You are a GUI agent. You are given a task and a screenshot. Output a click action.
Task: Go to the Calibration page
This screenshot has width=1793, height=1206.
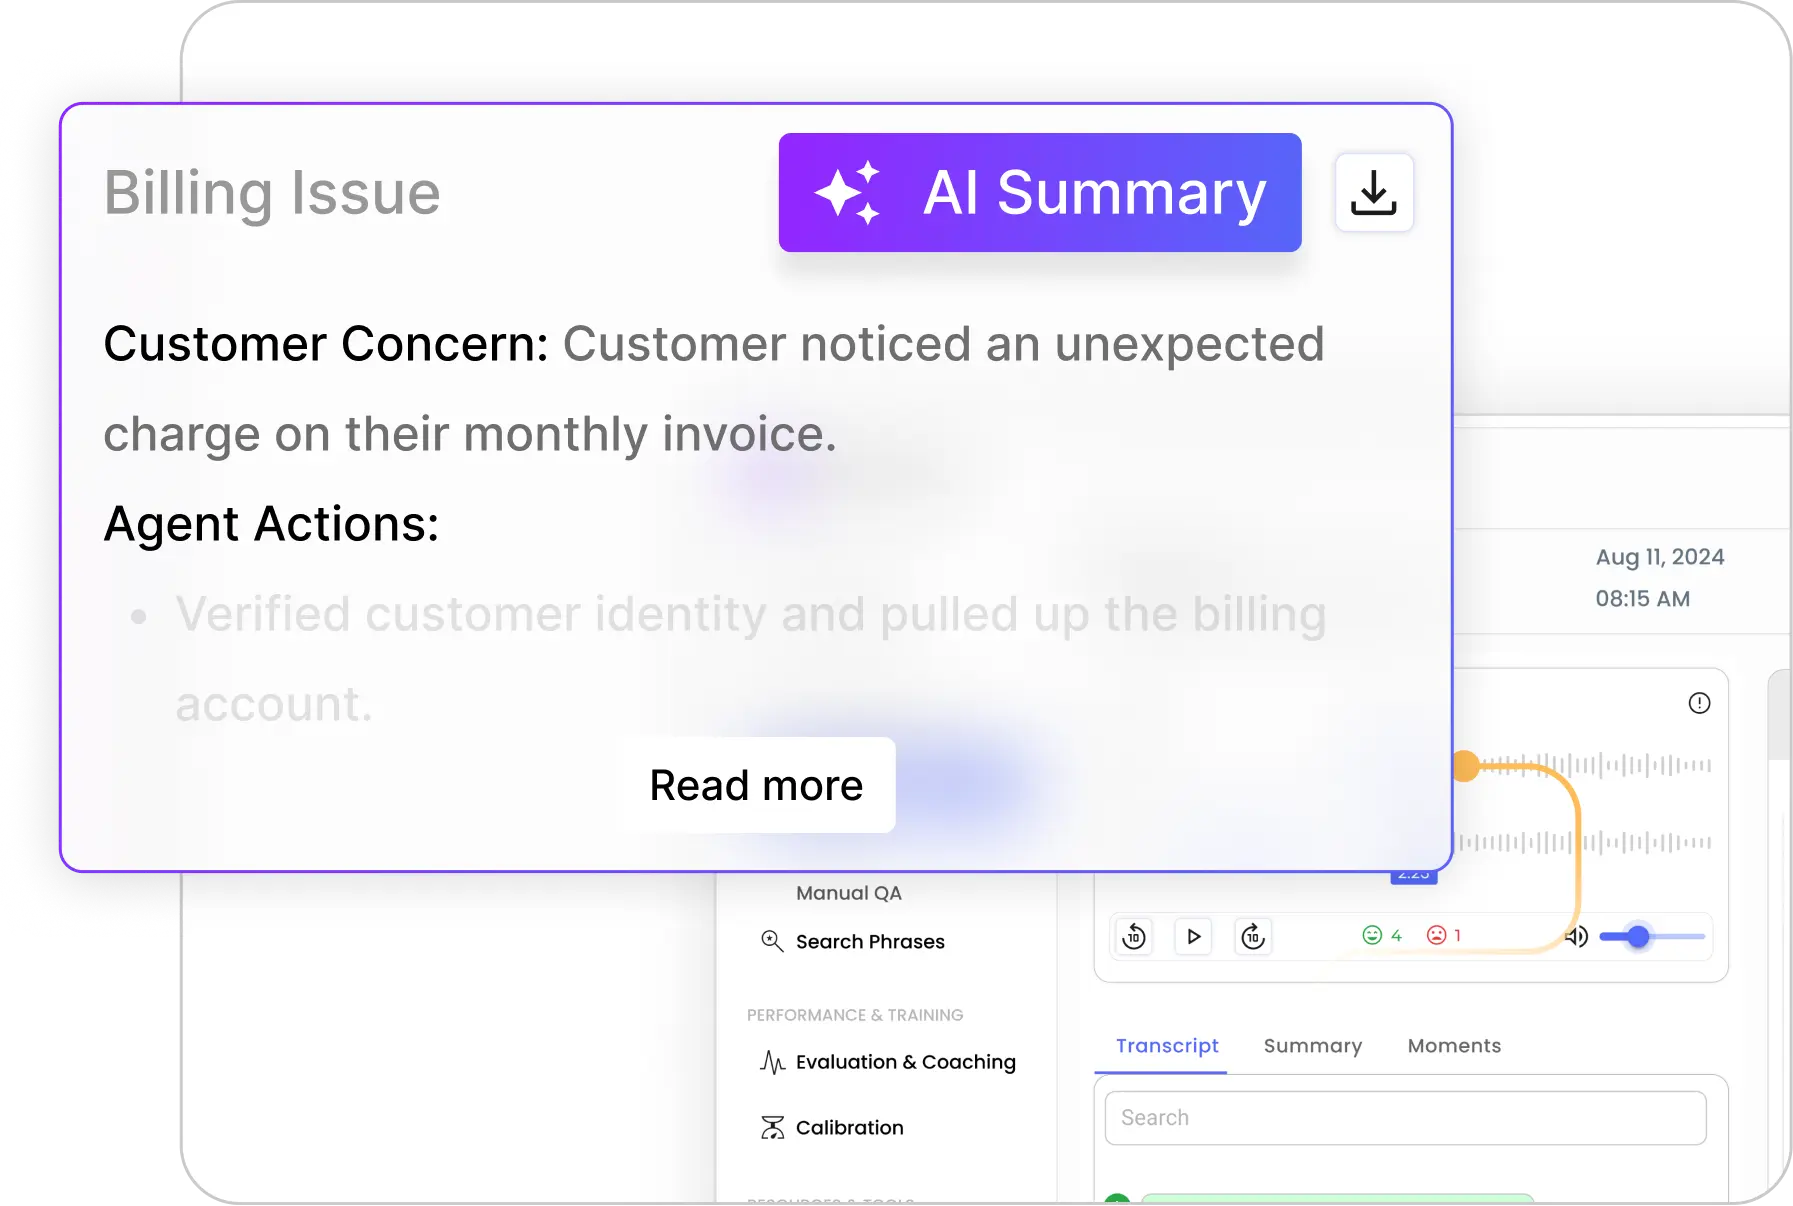[x=849, y=1128]
